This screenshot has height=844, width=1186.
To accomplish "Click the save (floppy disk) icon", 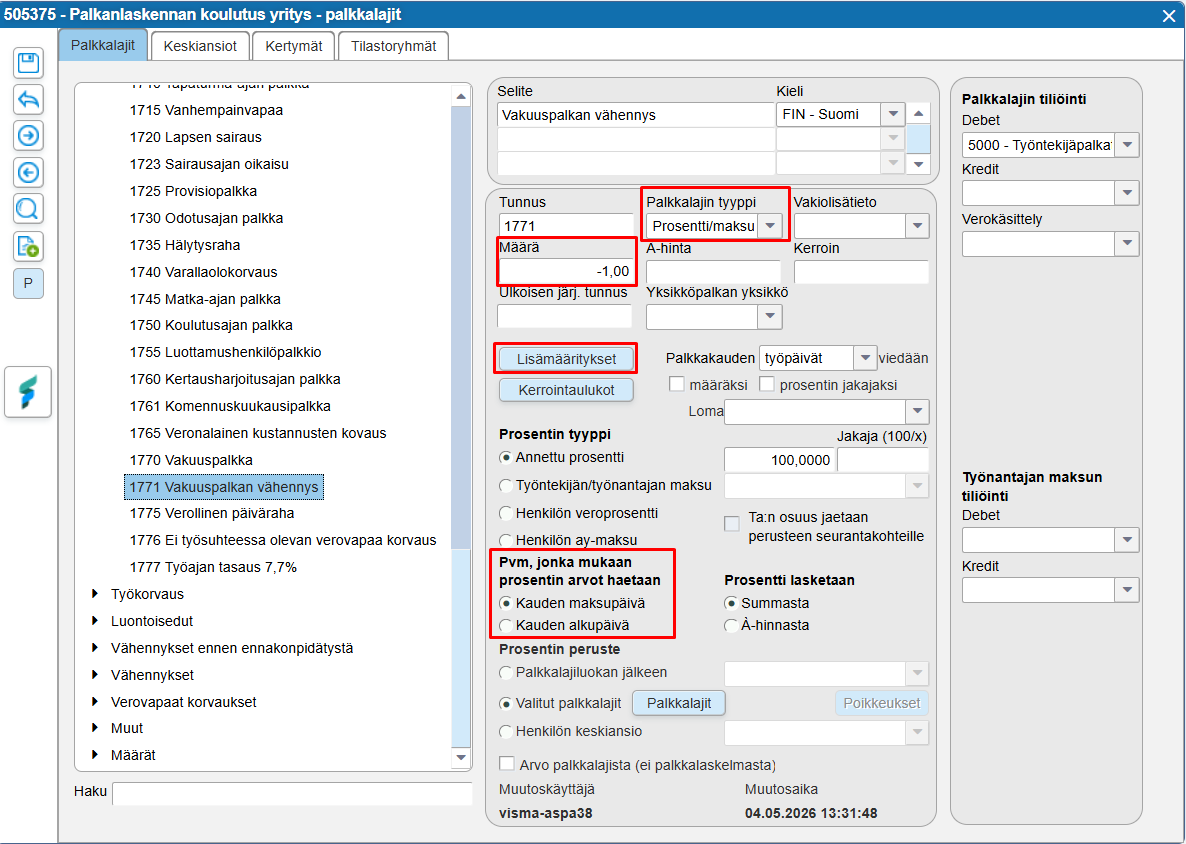I will tap(28, 63).
